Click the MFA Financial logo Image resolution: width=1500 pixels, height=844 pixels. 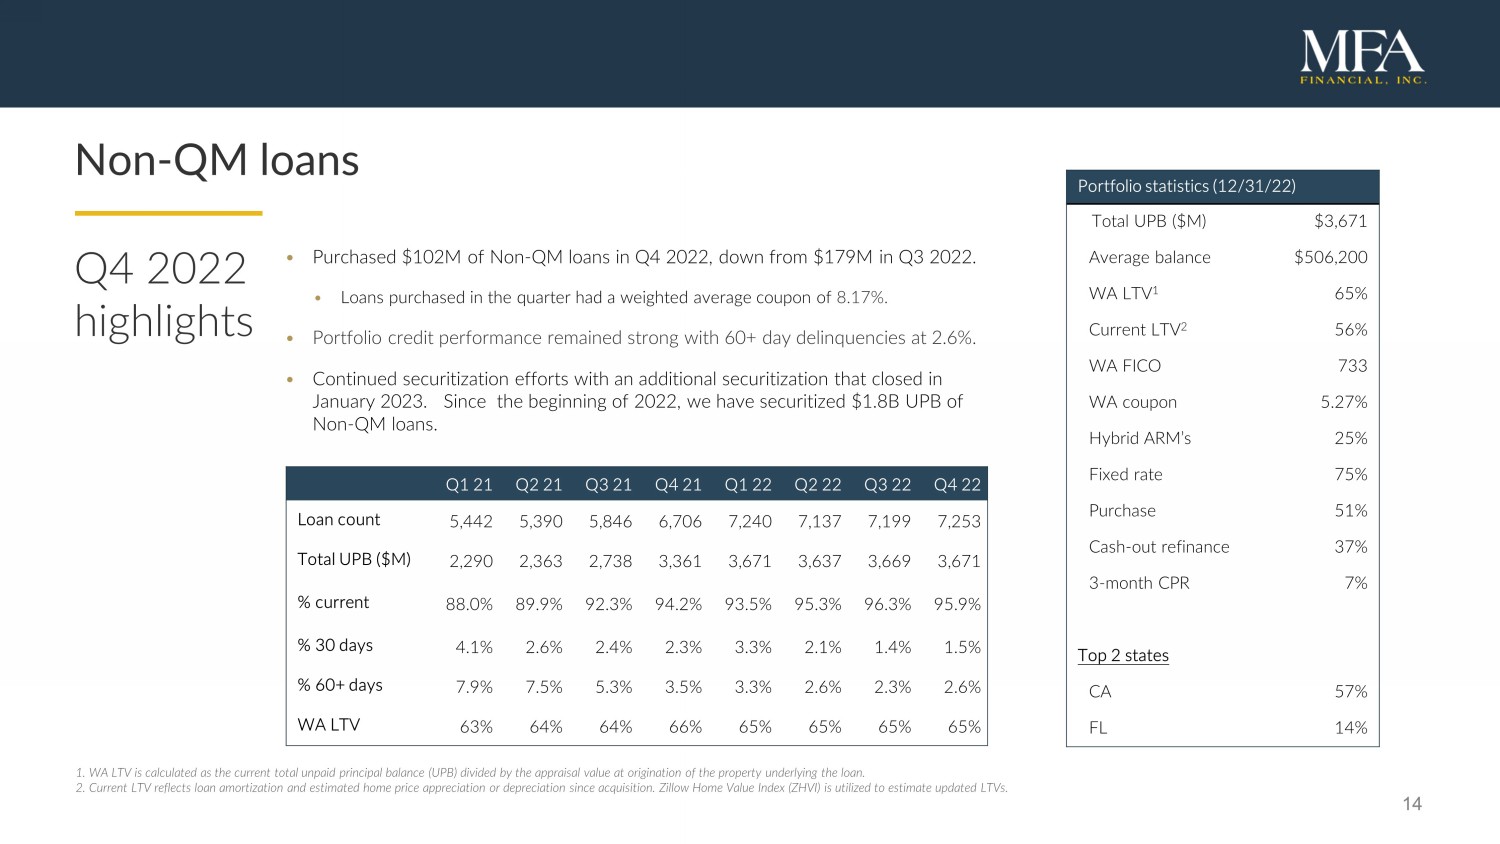(1363, 57)
